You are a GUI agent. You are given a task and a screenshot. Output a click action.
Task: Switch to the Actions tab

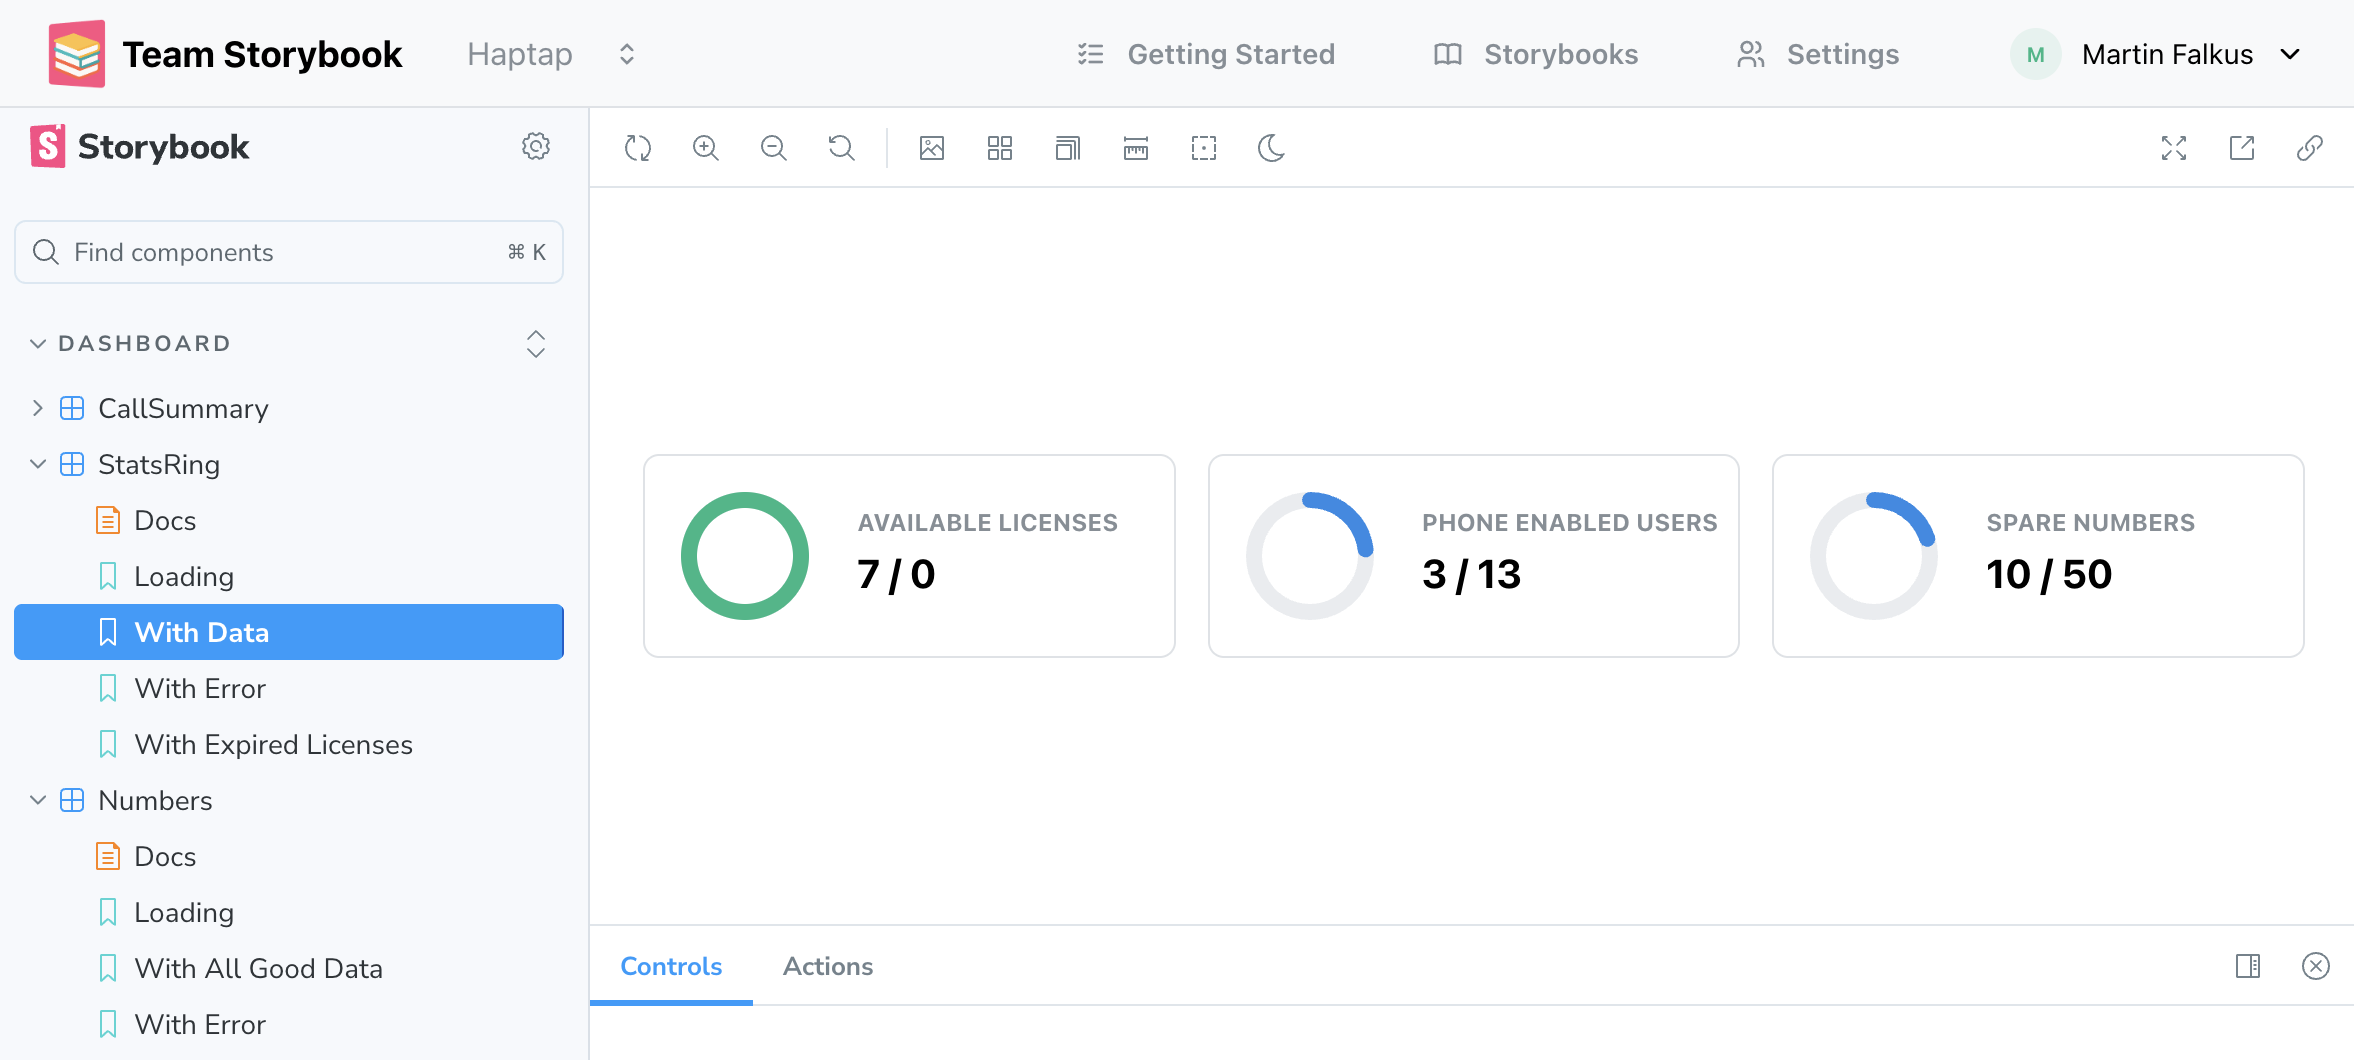coord(827,966)
